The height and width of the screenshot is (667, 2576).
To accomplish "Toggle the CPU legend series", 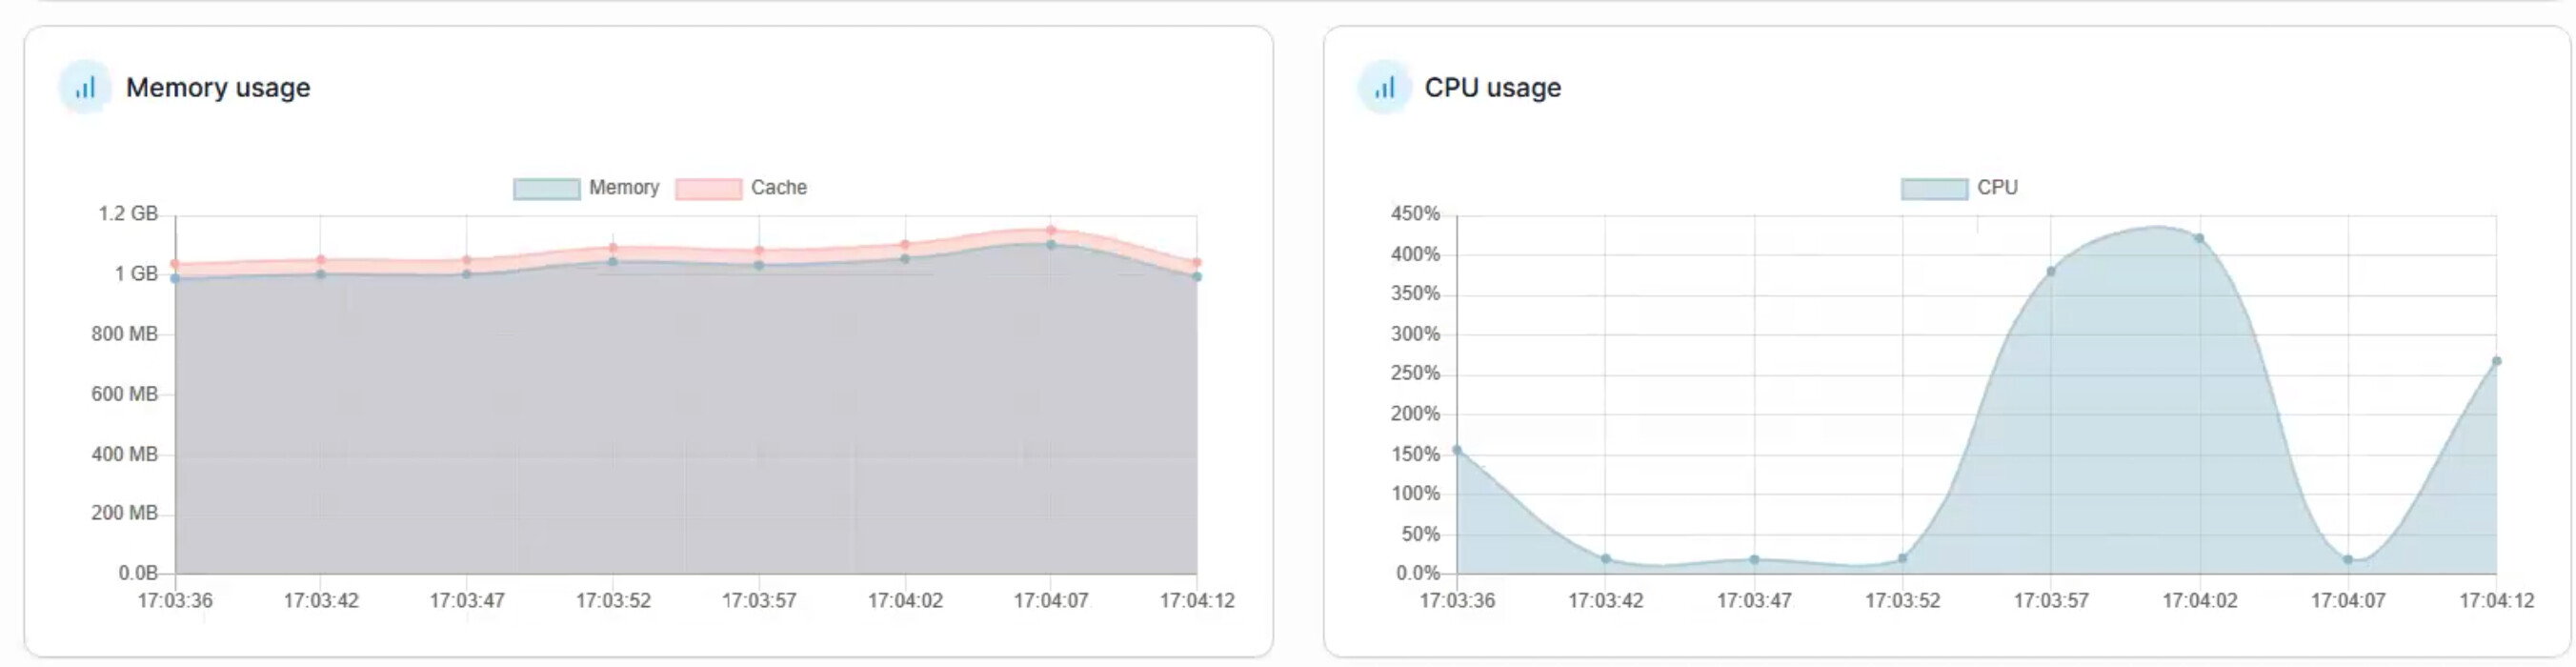I will pos(1959,188).
